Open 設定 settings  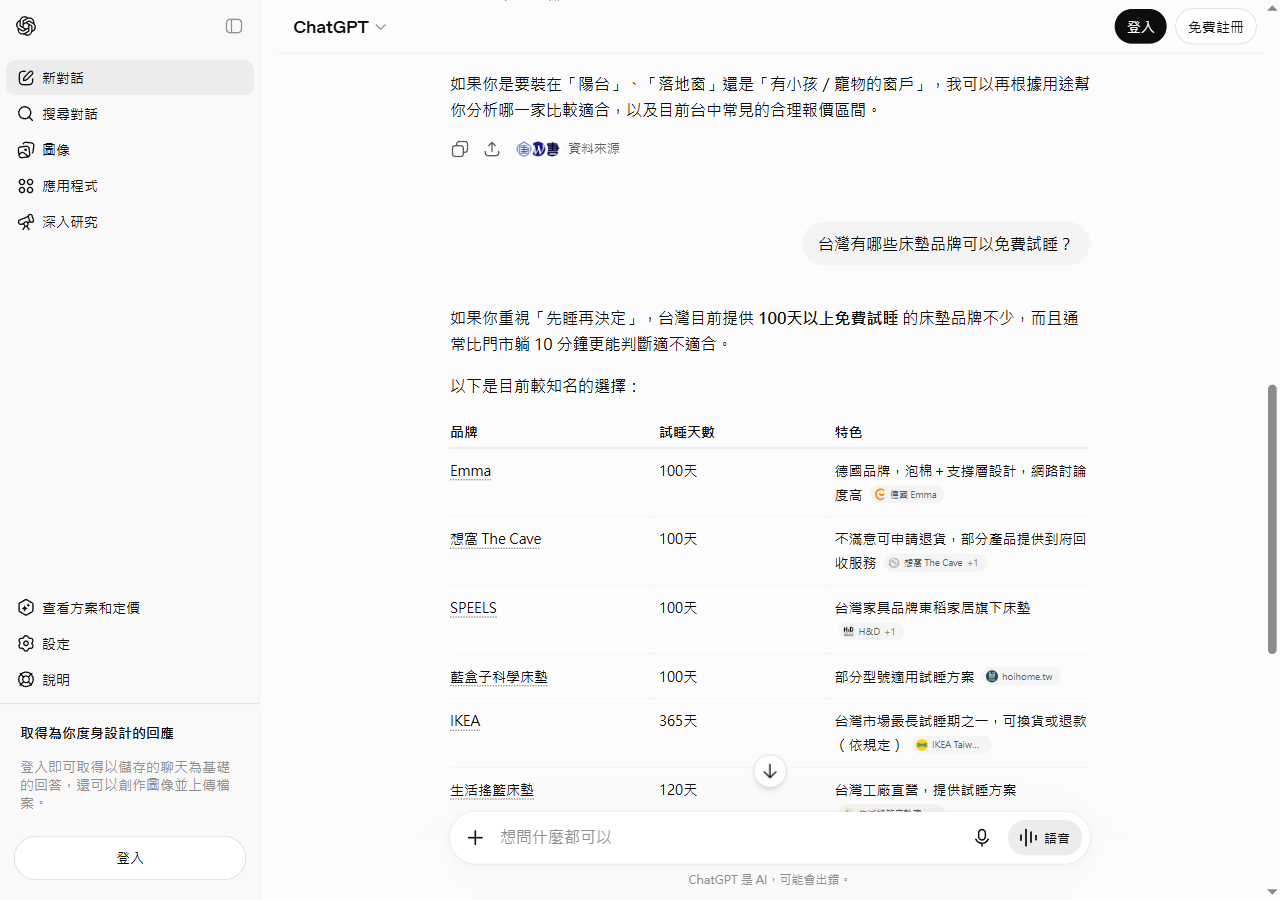tap(130, 644)
